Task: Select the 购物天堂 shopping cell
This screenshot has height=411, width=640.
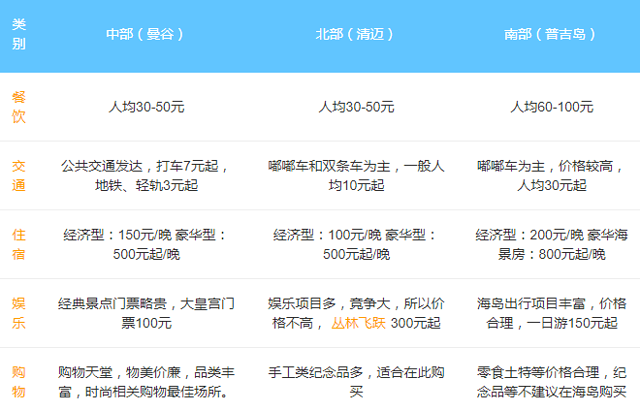Action: (x=147, y=382)
